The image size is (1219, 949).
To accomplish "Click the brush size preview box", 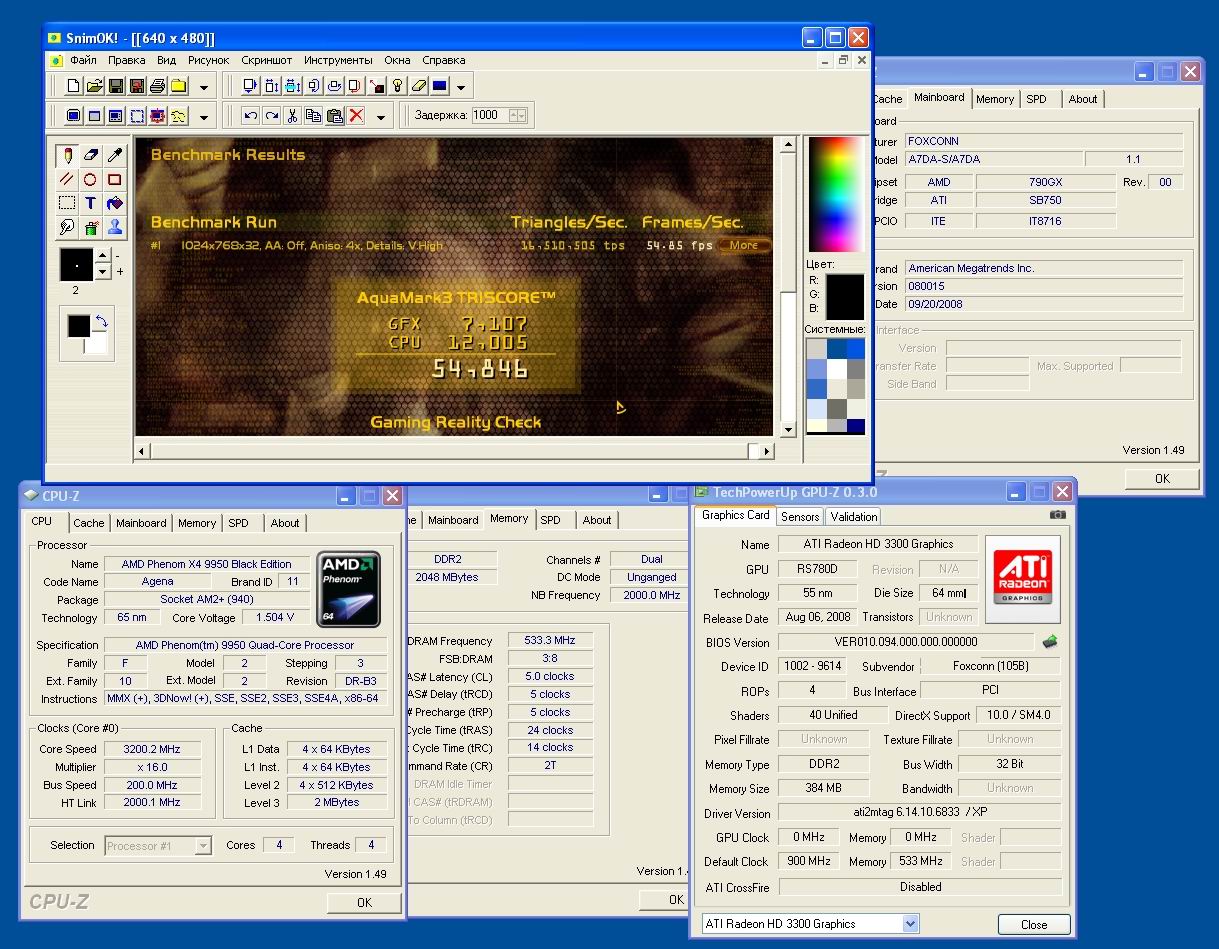I will (76, 264).
